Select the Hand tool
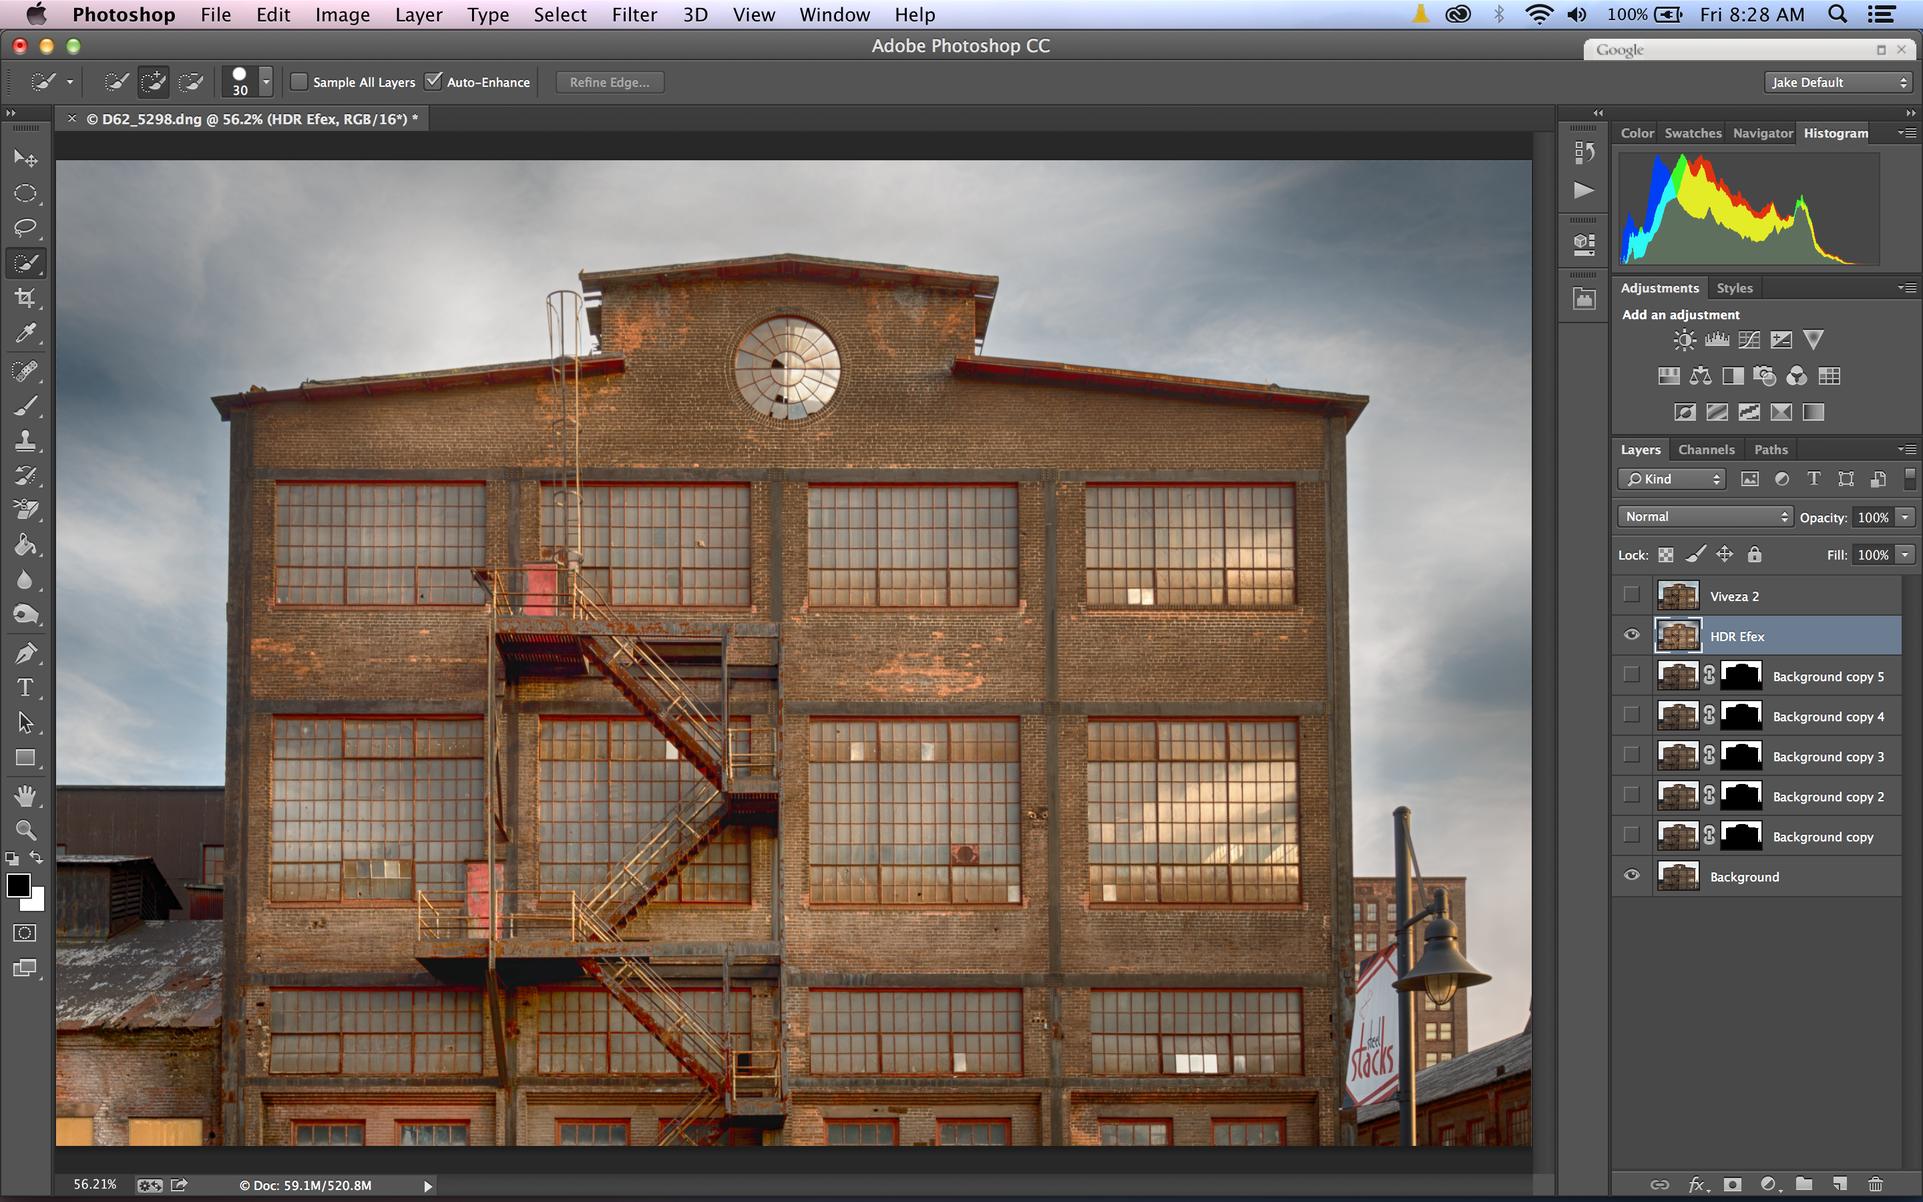The image size is (1923, 1202). coord(25,796)
